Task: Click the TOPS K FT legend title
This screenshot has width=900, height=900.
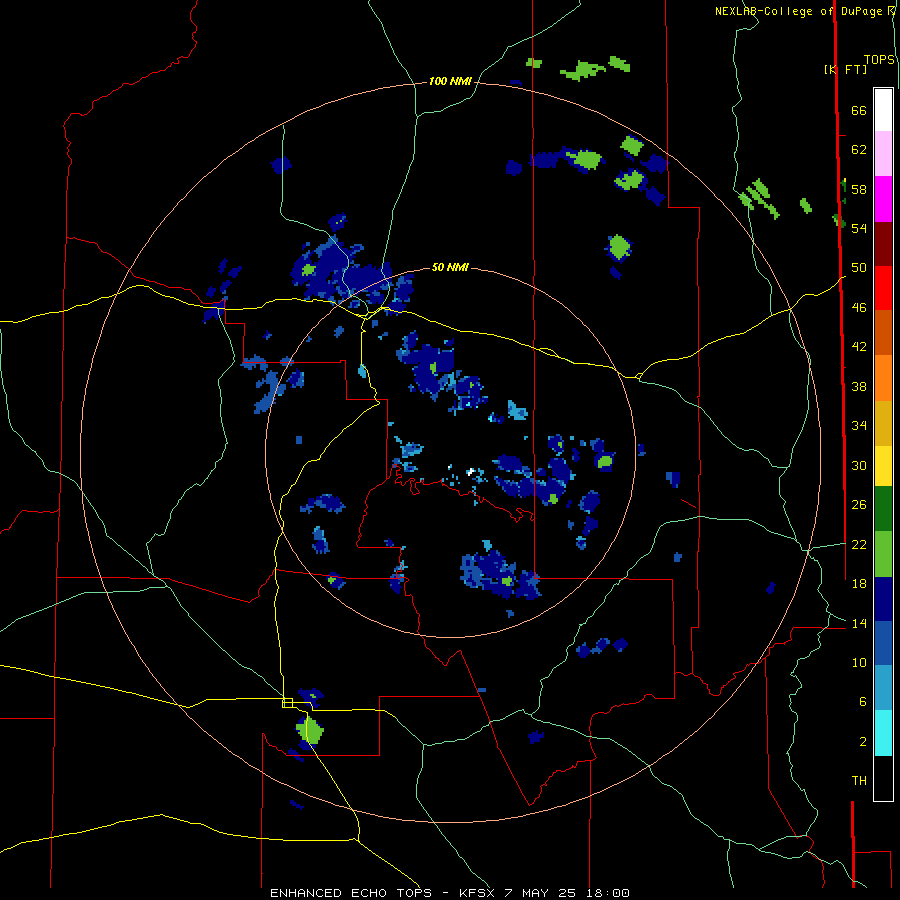Action: [859, 64]
